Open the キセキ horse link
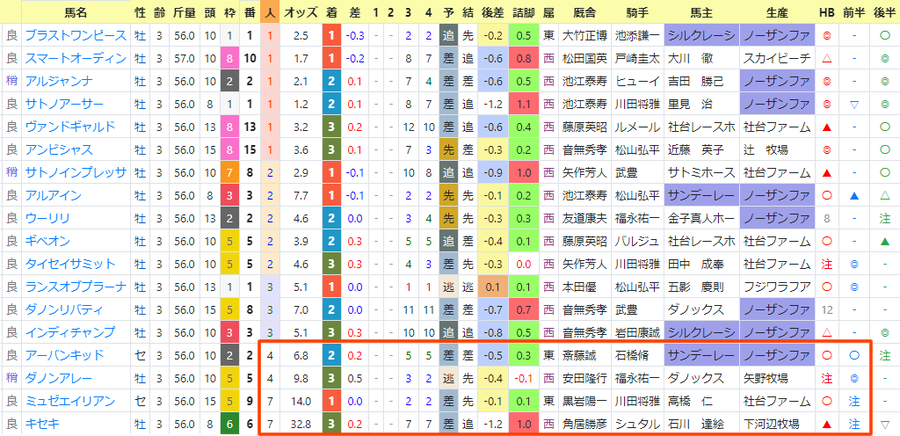 (x=42, y=424)
